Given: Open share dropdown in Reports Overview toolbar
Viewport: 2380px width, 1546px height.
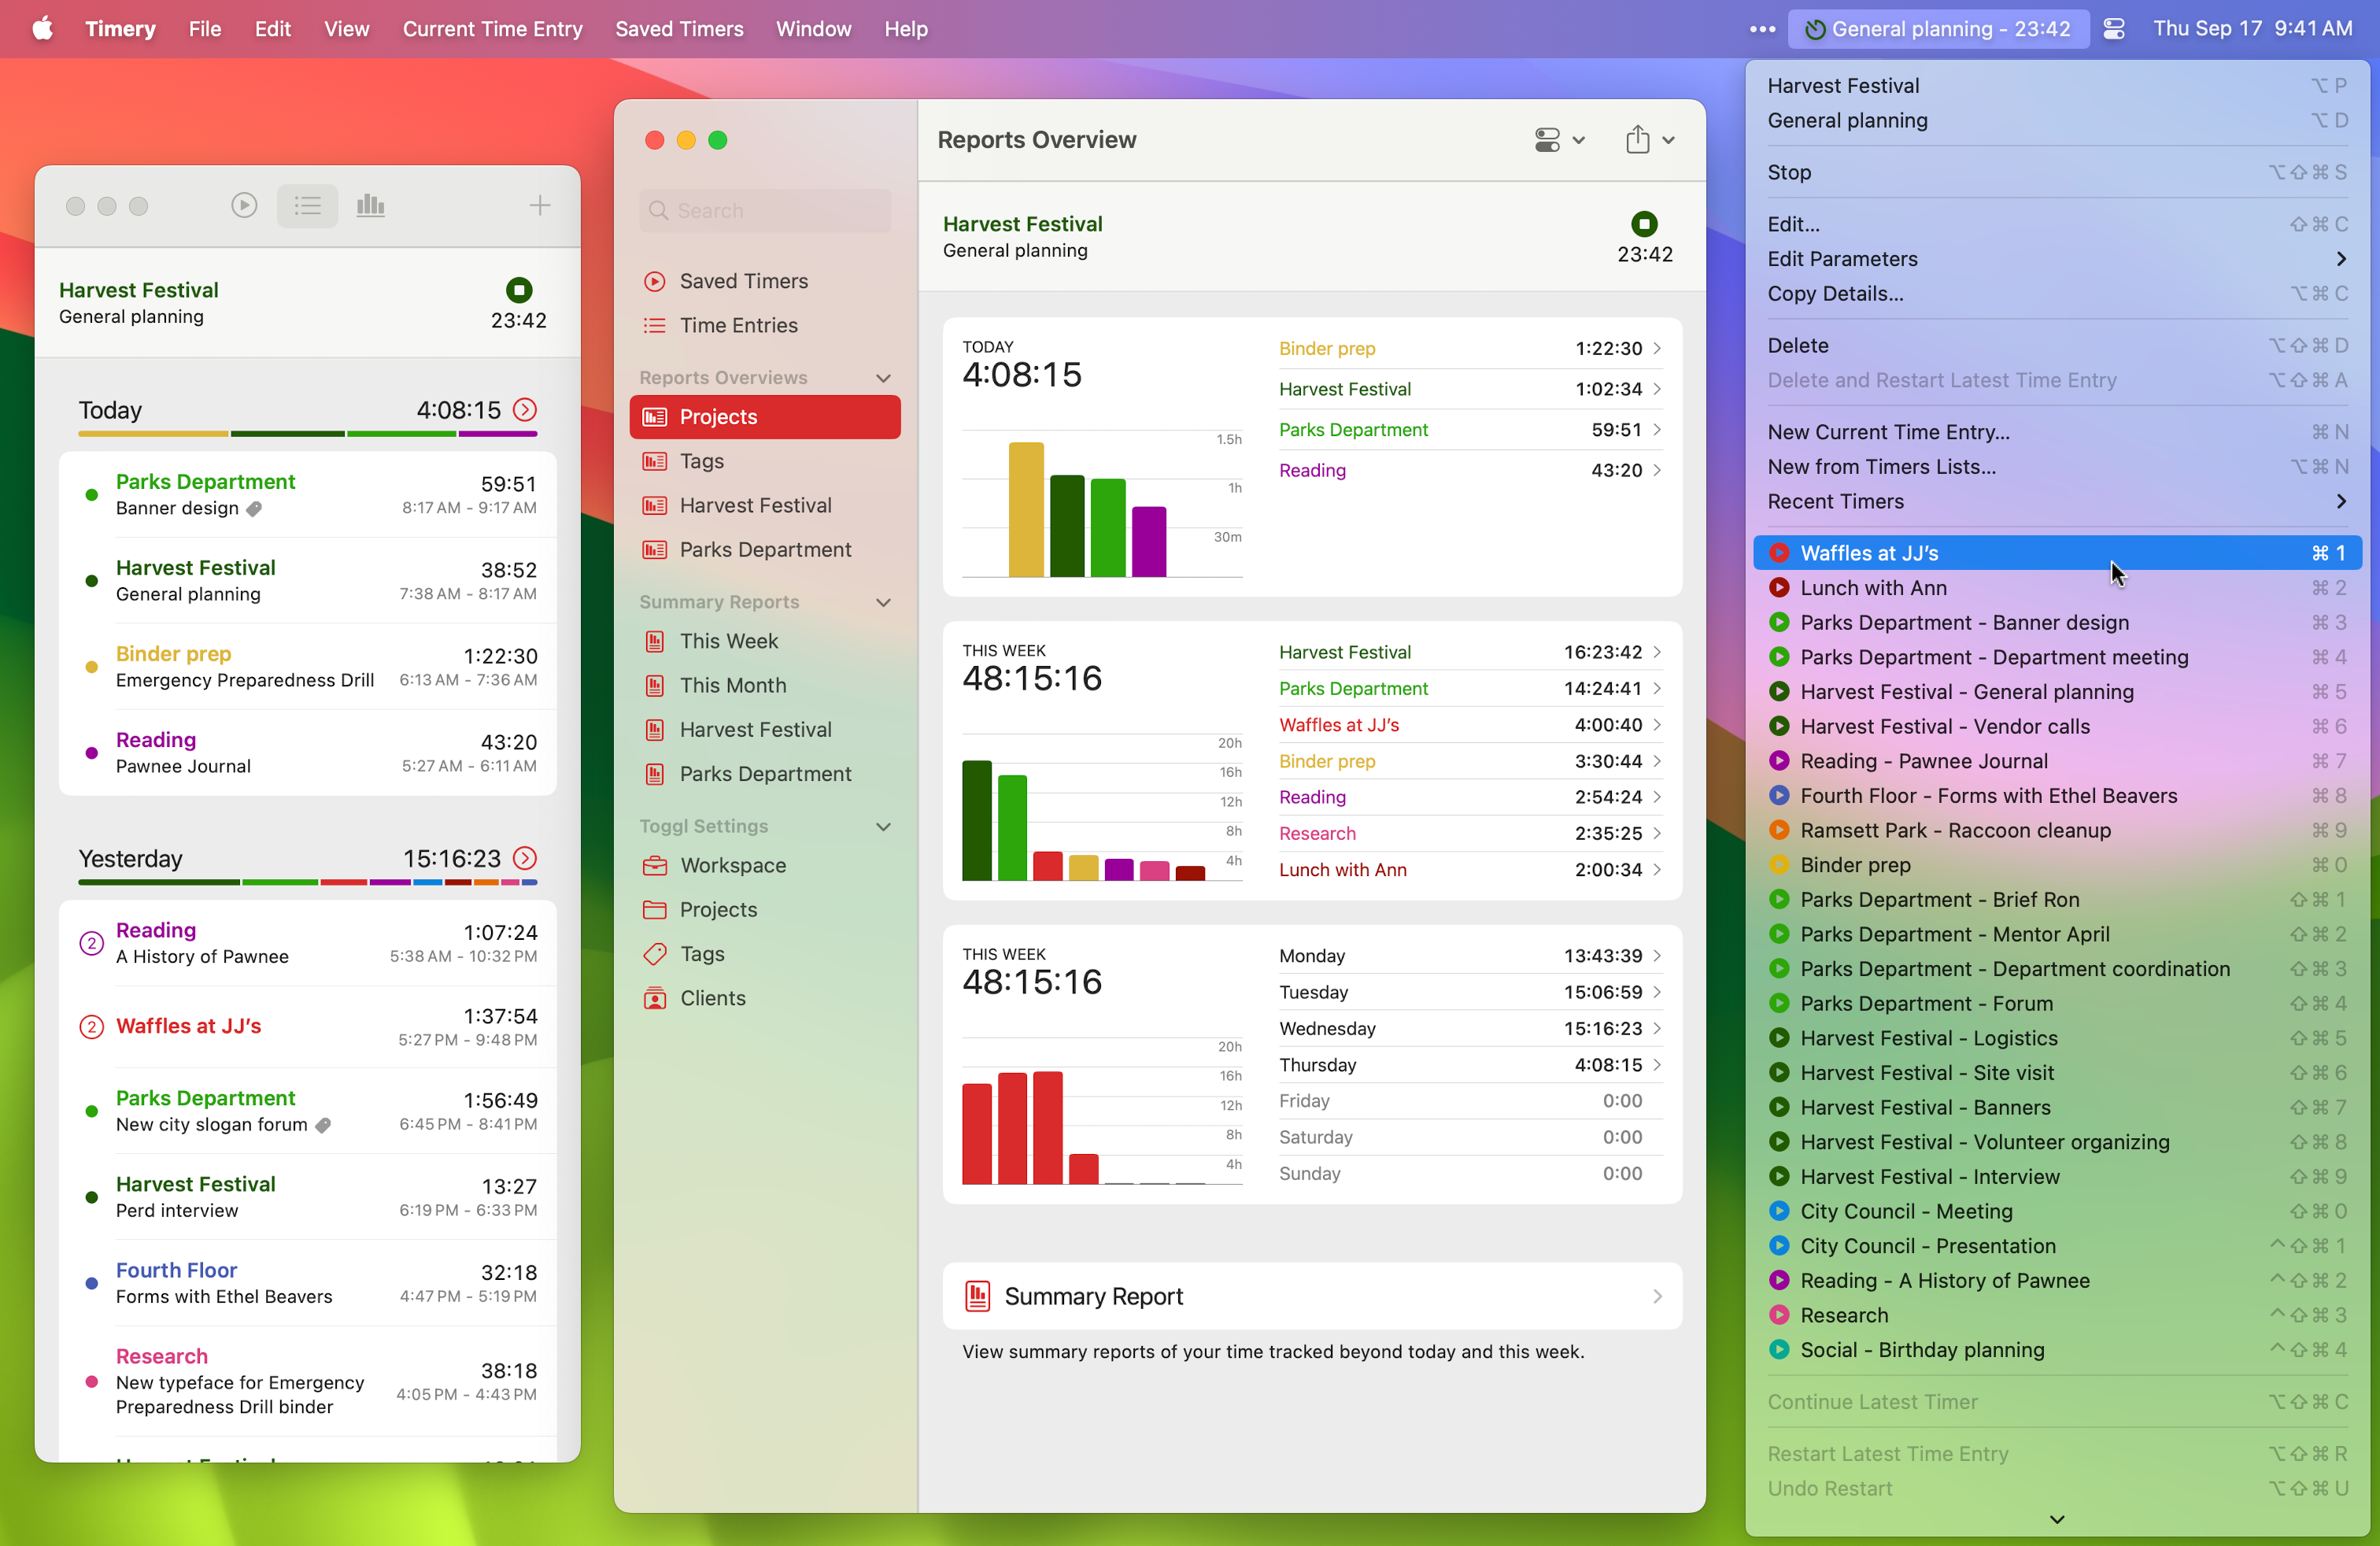Looking at the screenshot, I should click(1649, 140).
